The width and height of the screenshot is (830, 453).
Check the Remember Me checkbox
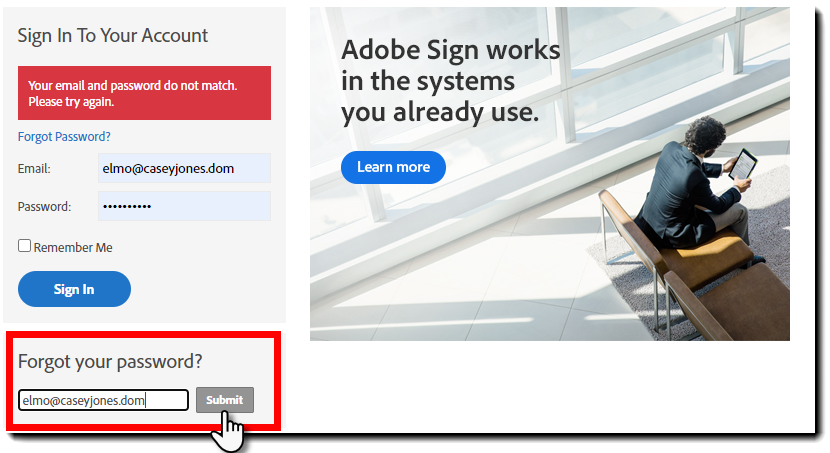click(24, 246)
